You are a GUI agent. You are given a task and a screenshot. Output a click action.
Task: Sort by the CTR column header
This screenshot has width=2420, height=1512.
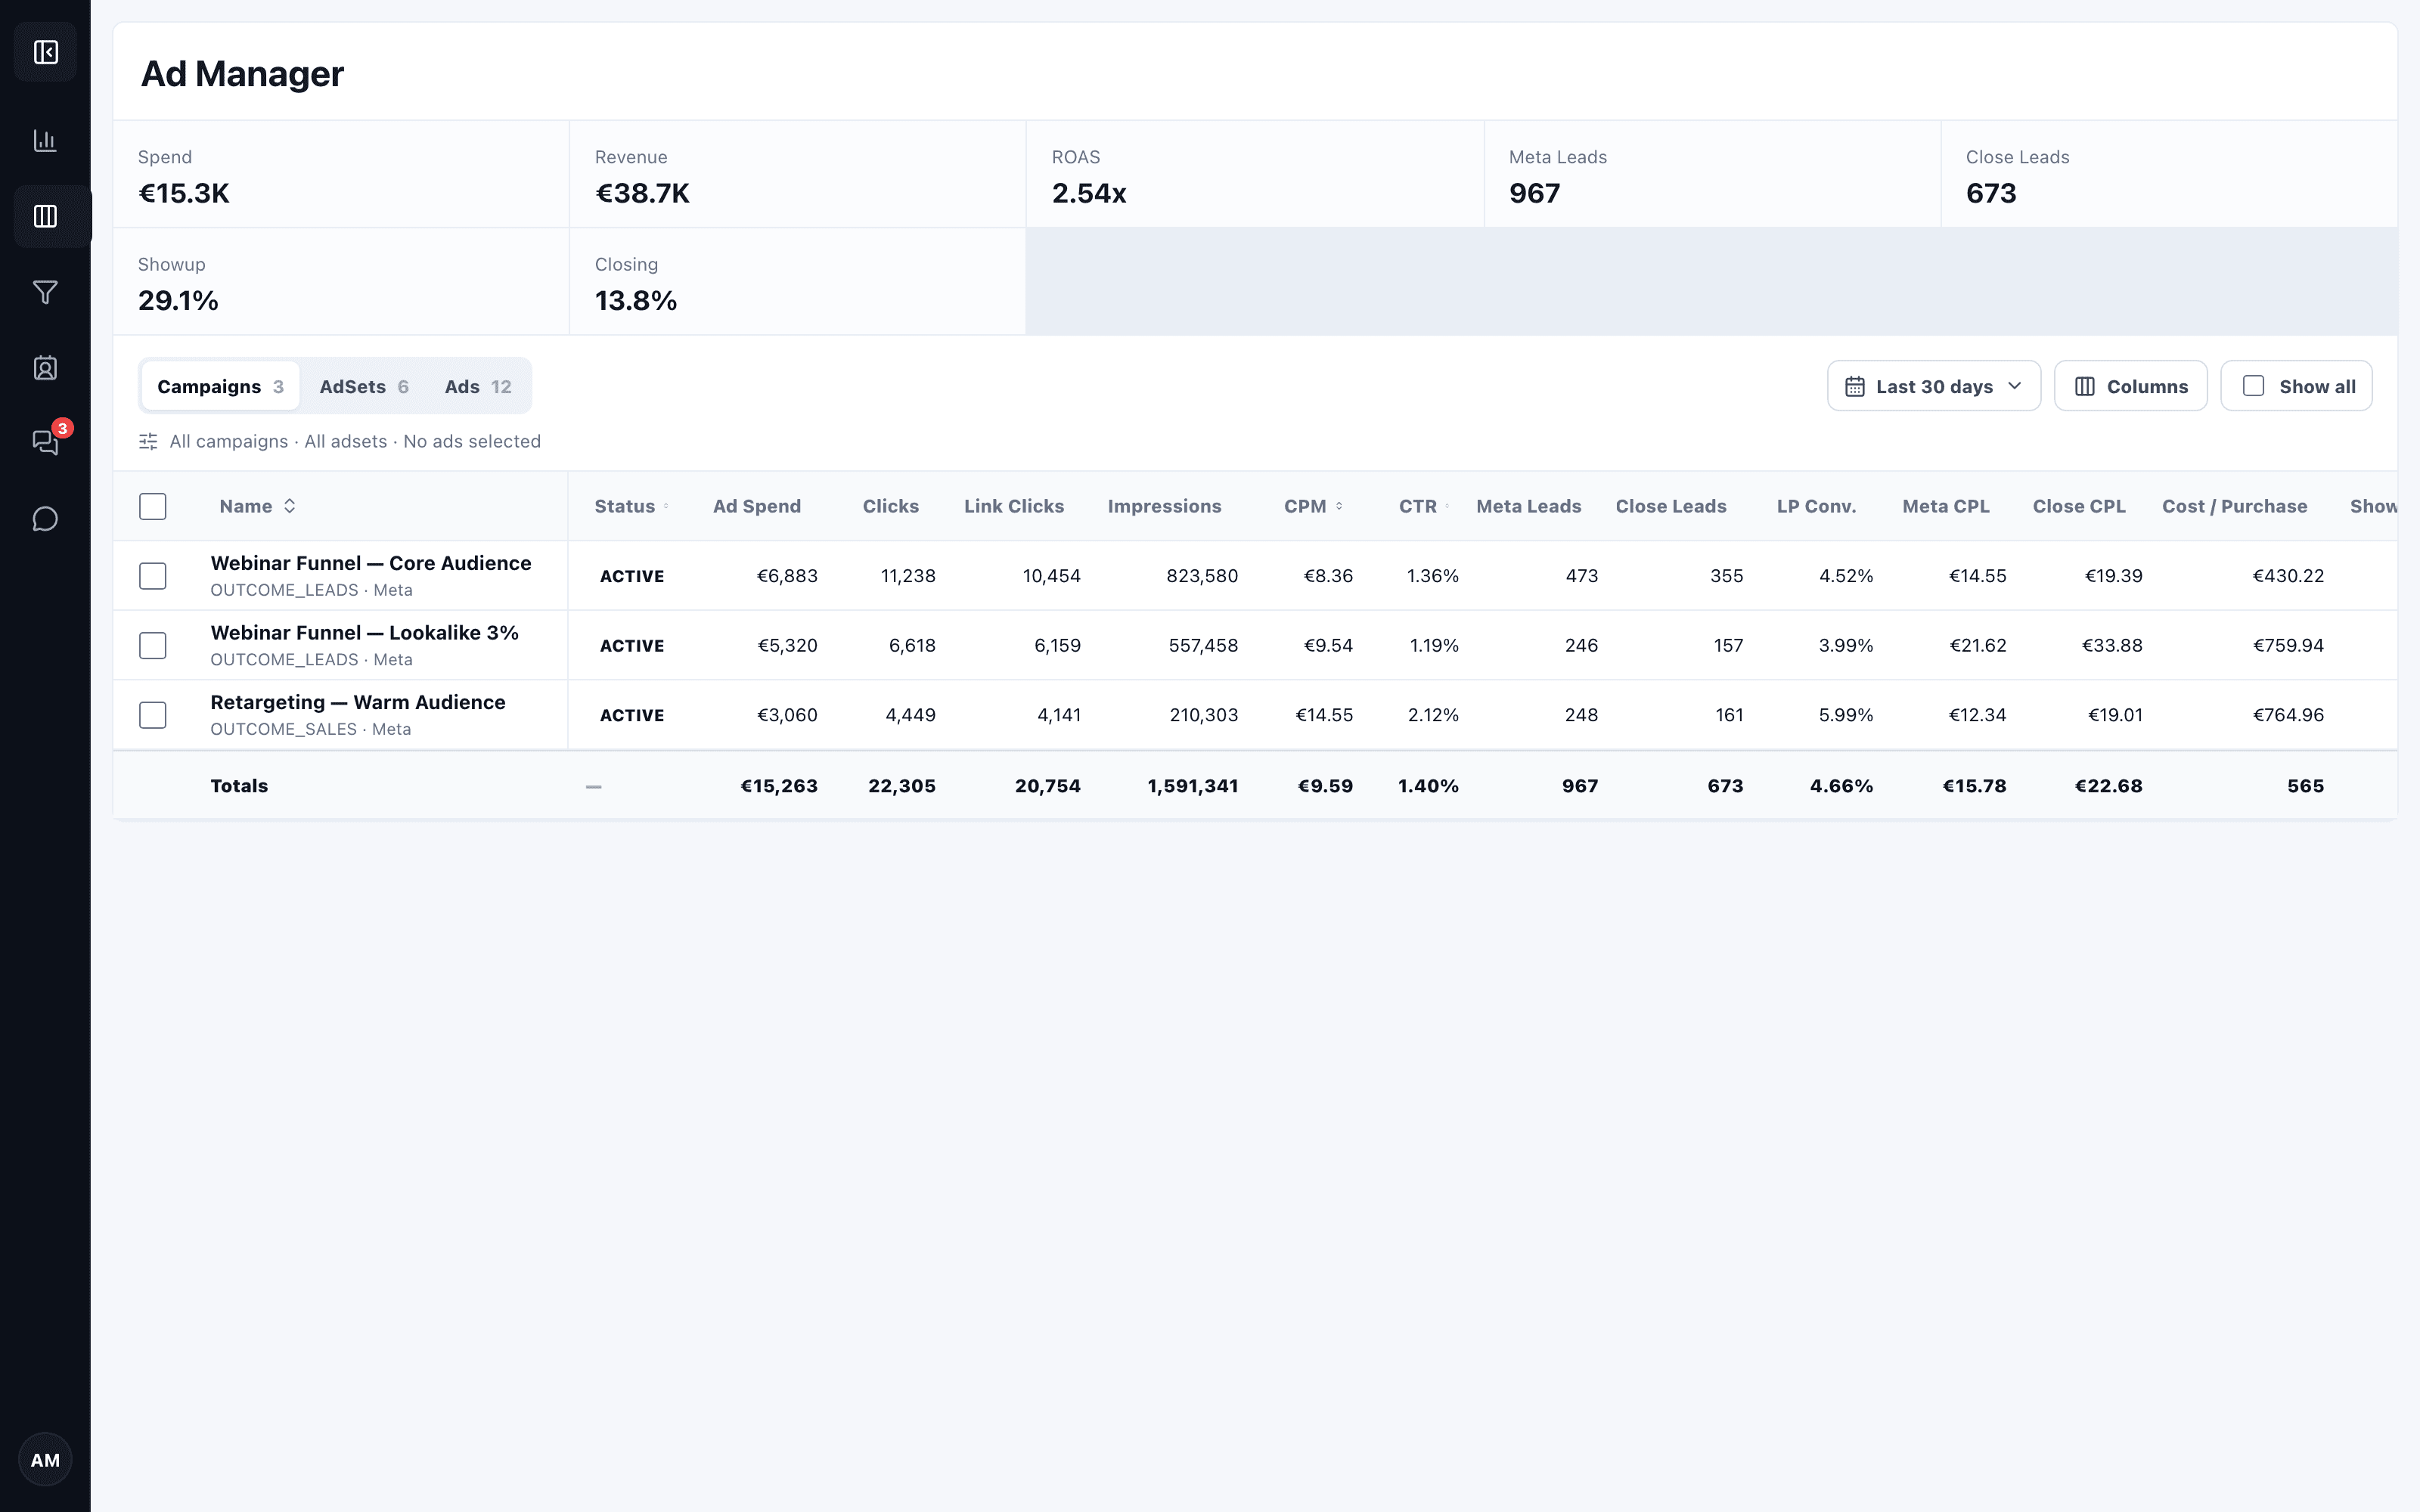(1424, 506)
